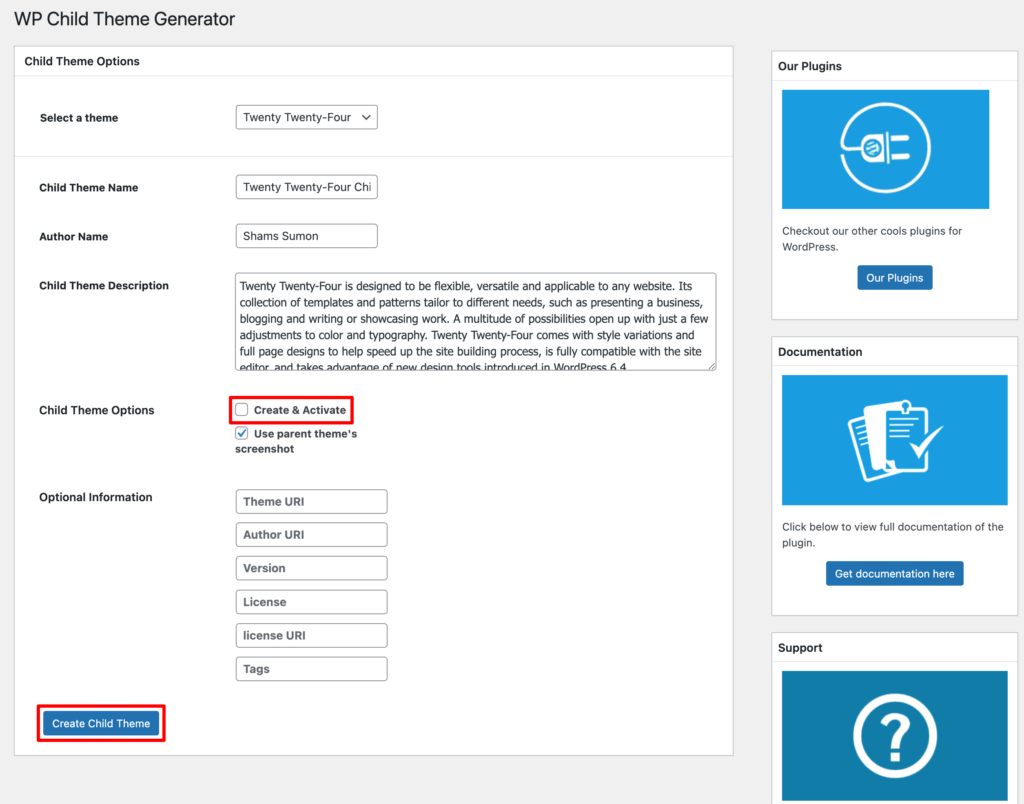
Task: Click the plug icon image in Our Plugins
Action: coord(886,150)
